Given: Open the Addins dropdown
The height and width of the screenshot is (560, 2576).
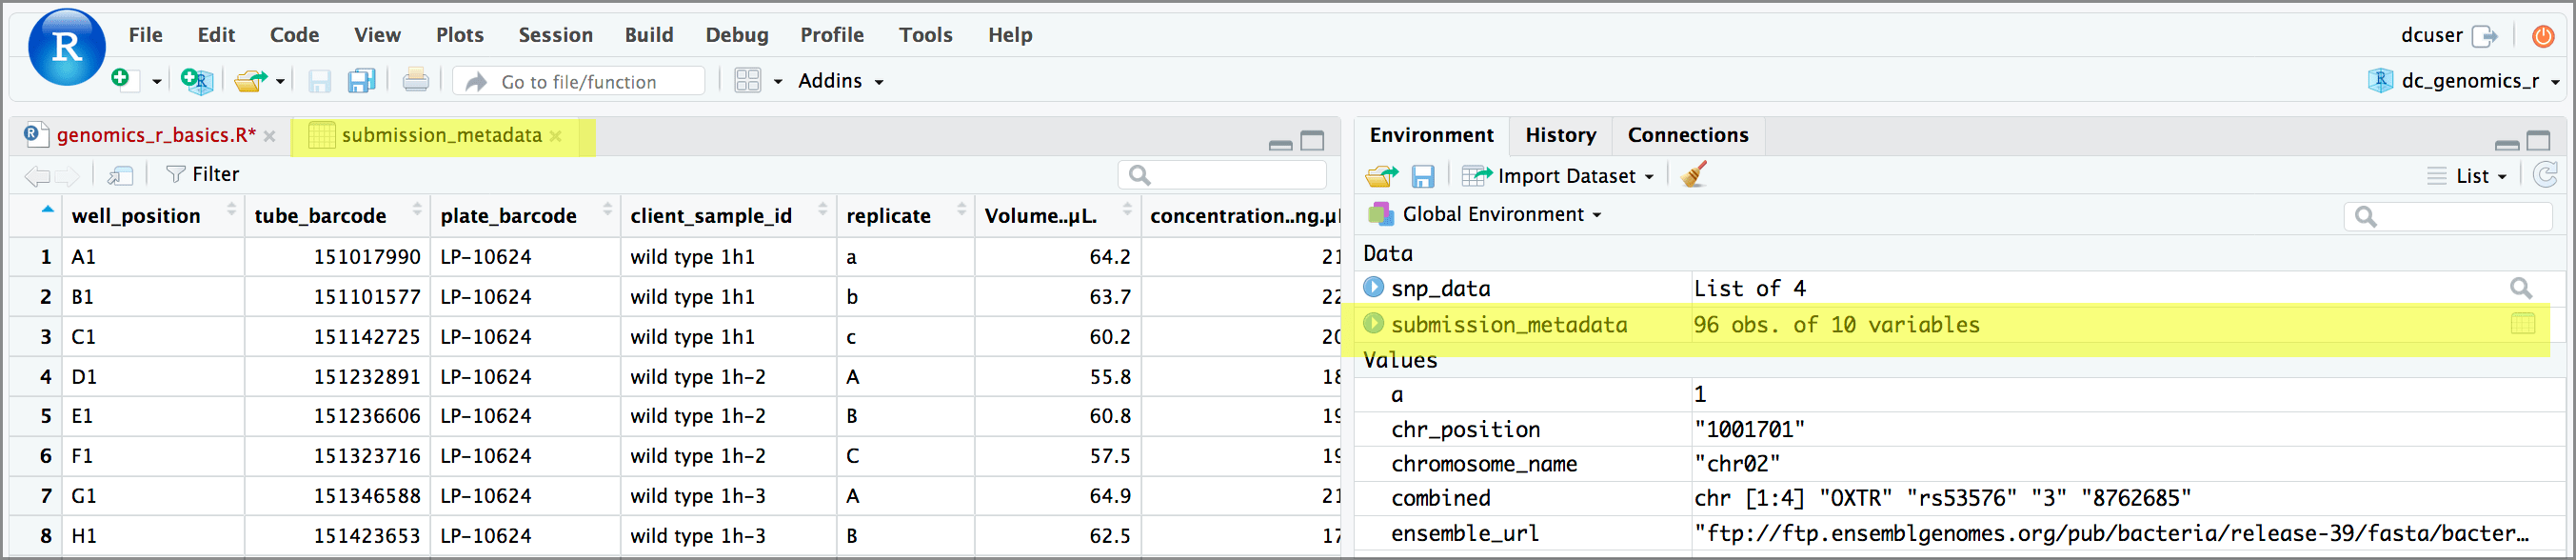Looking at the screenshot, I should (x=840, y=81).
